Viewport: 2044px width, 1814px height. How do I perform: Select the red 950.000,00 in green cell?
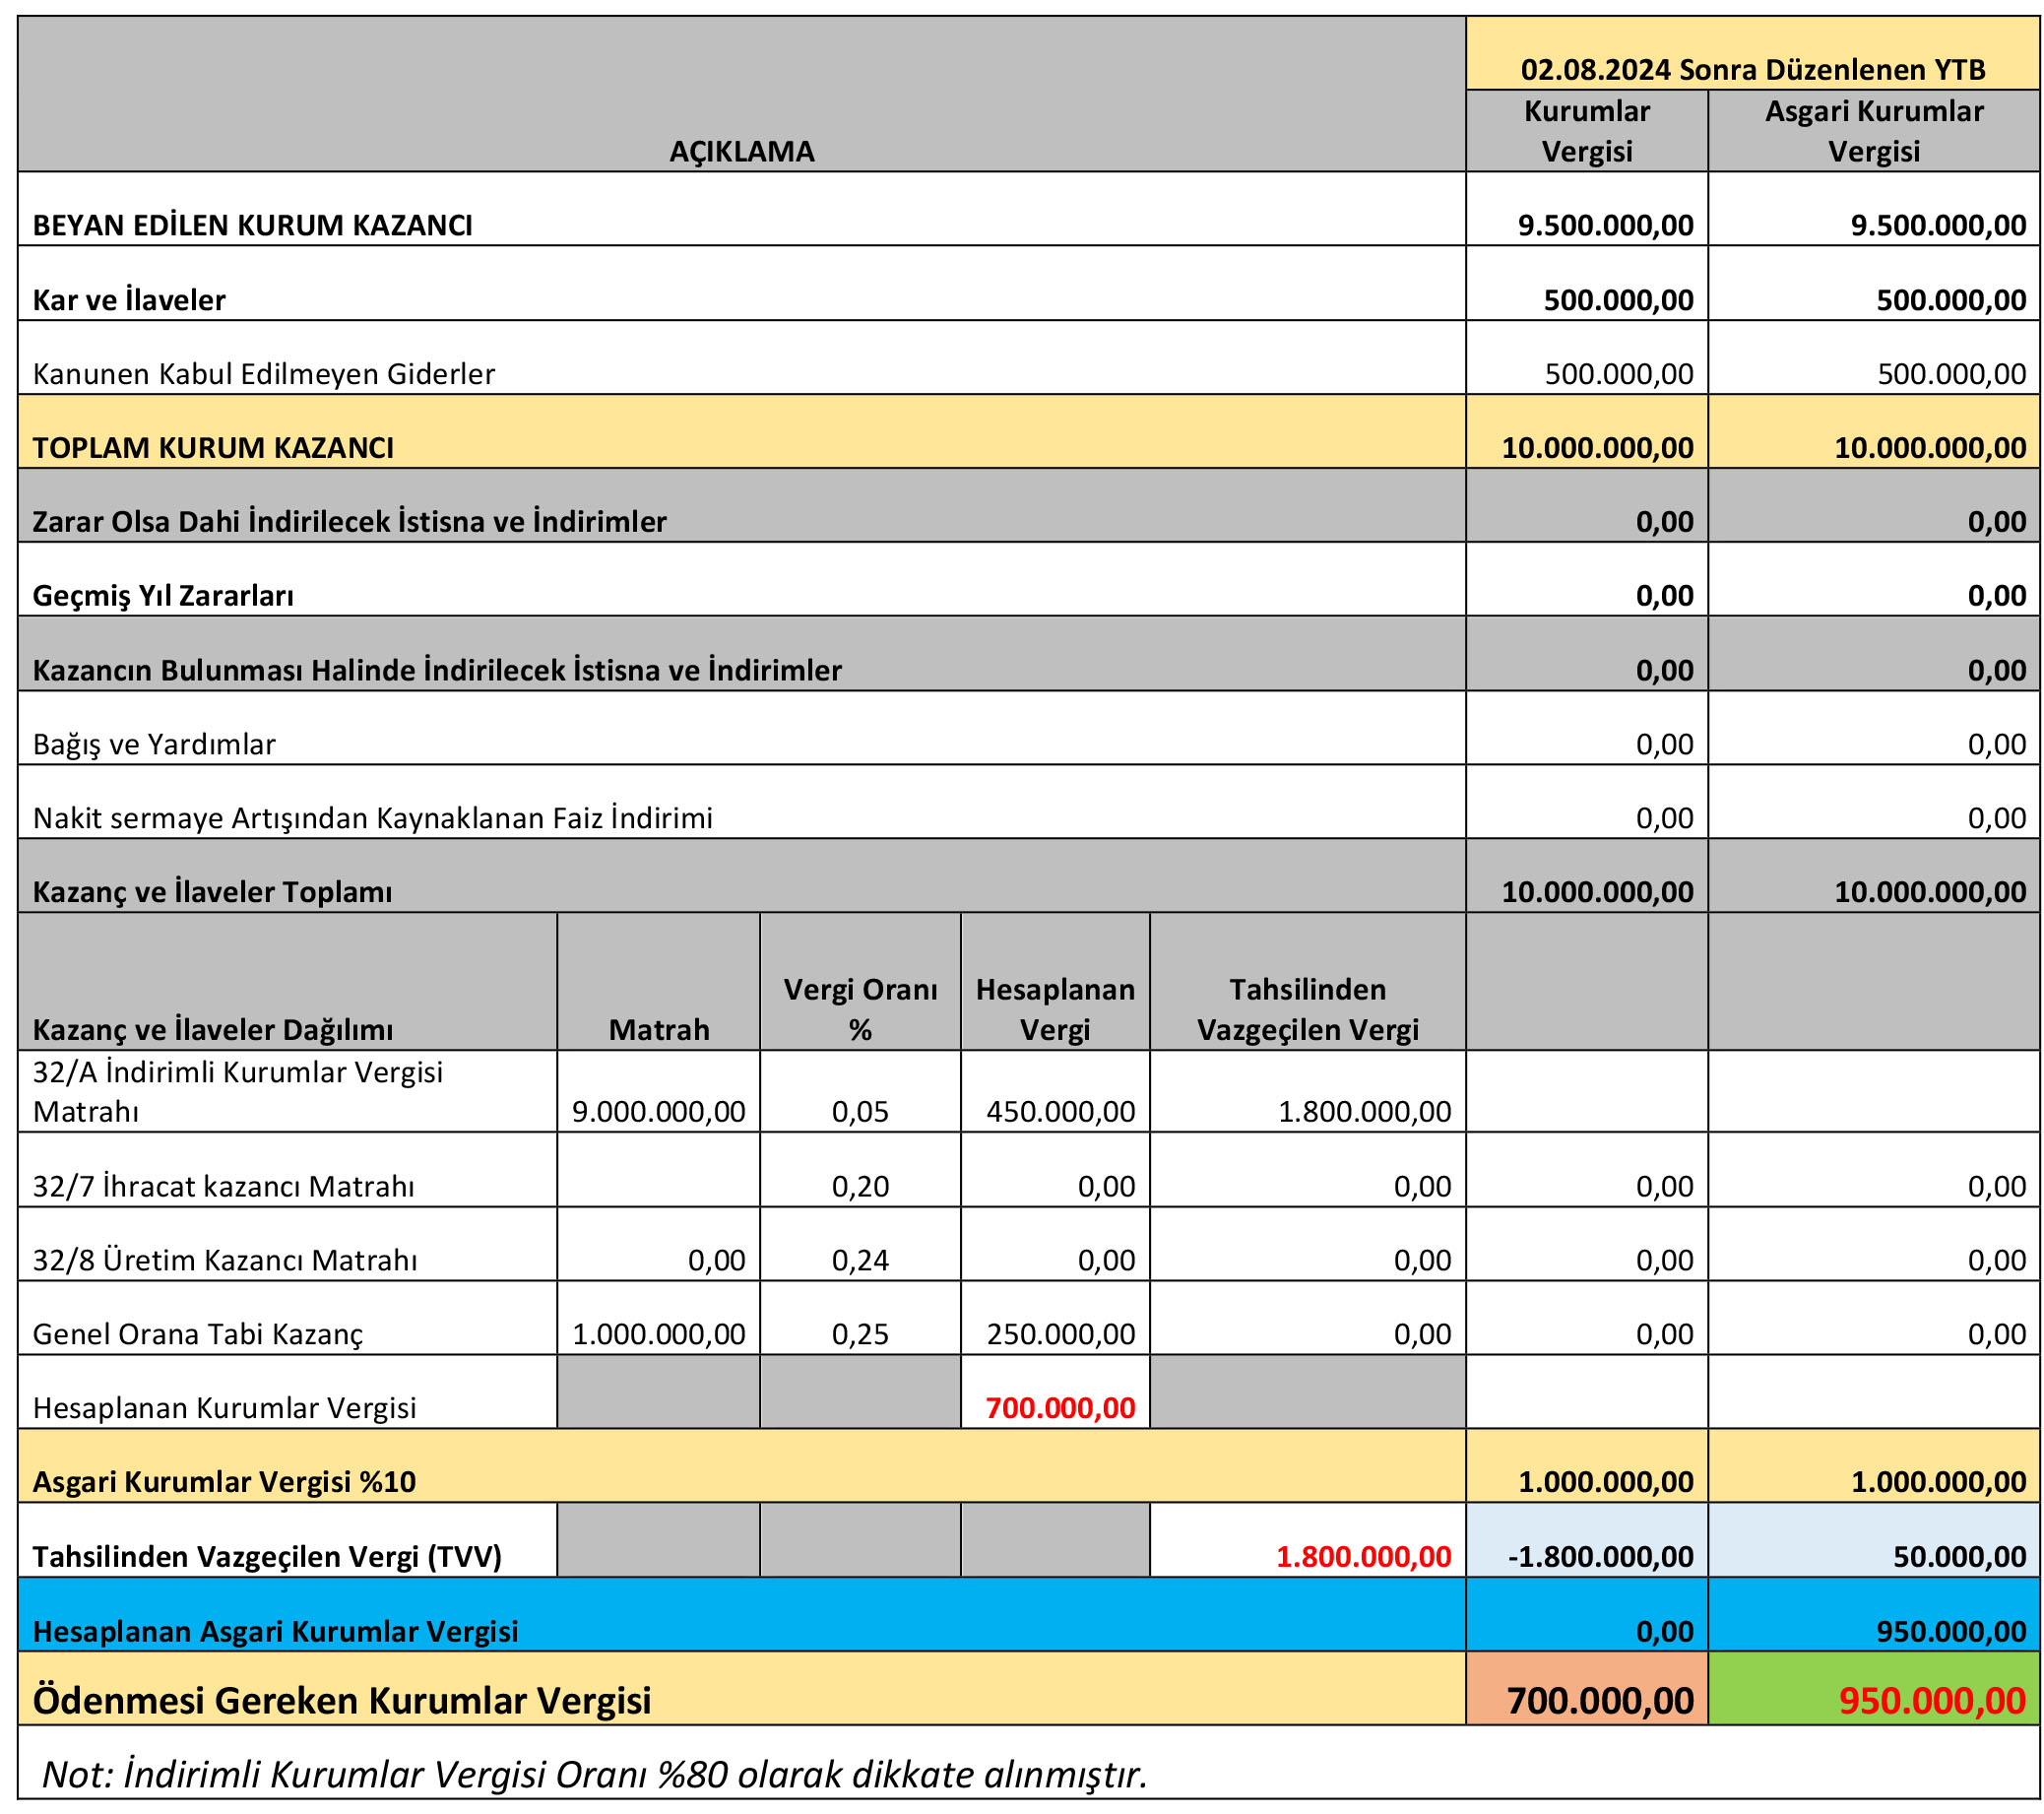pyautogui.click(x=1932, y=1701)
